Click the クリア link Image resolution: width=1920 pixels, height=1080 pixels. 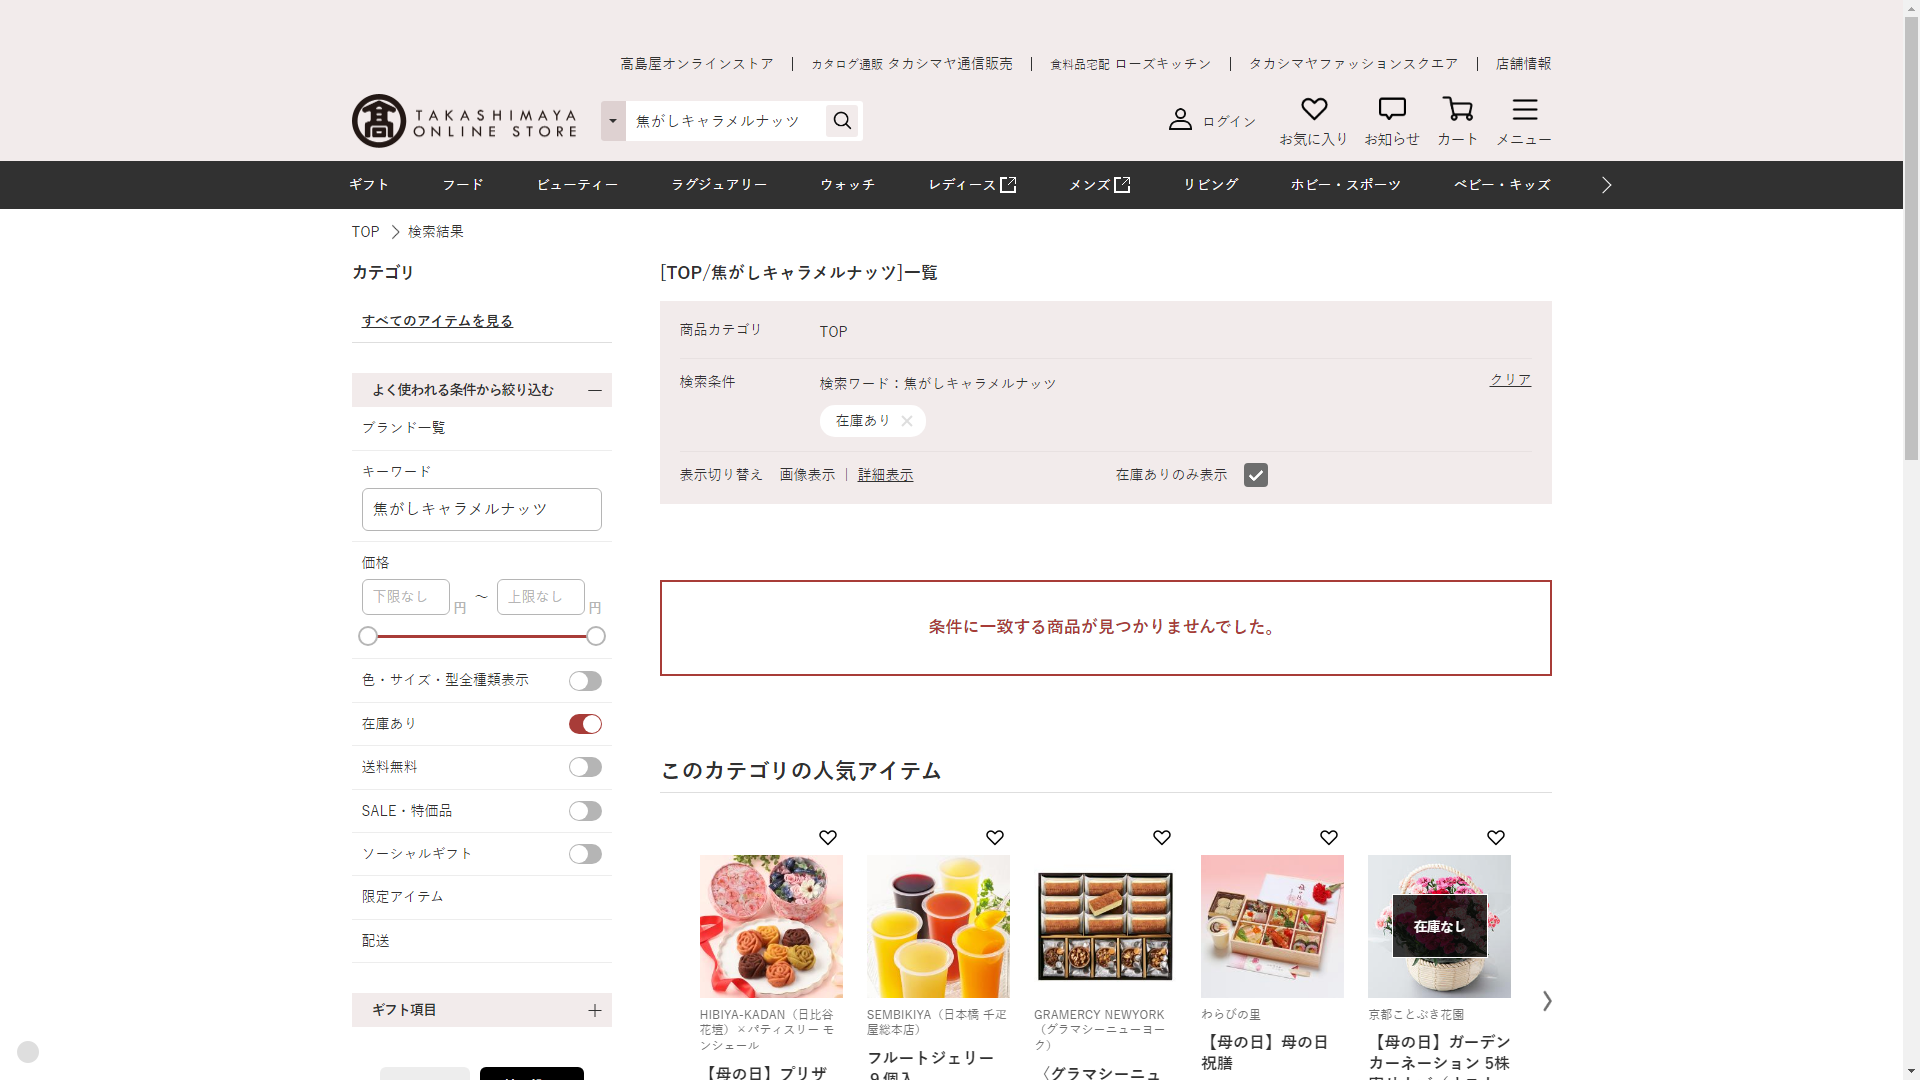[1510, 380]
